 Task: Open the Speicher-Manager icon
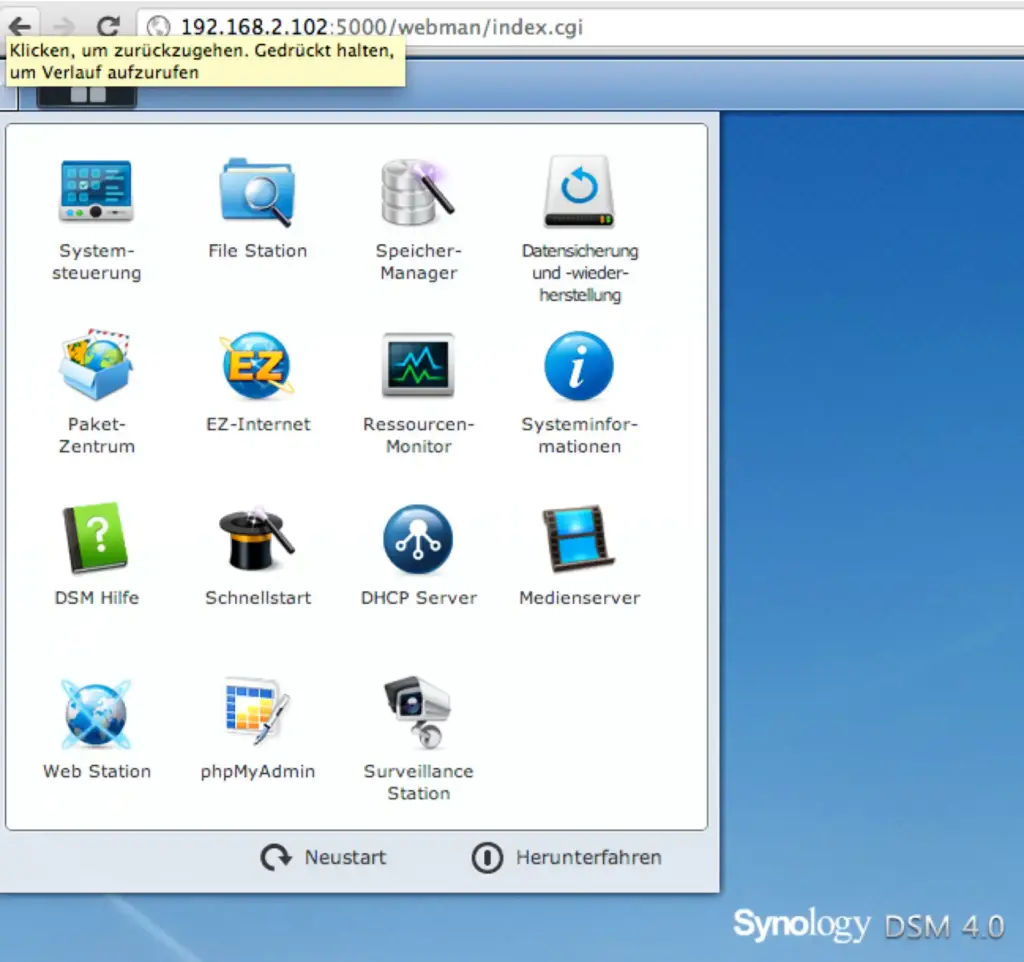418,191
